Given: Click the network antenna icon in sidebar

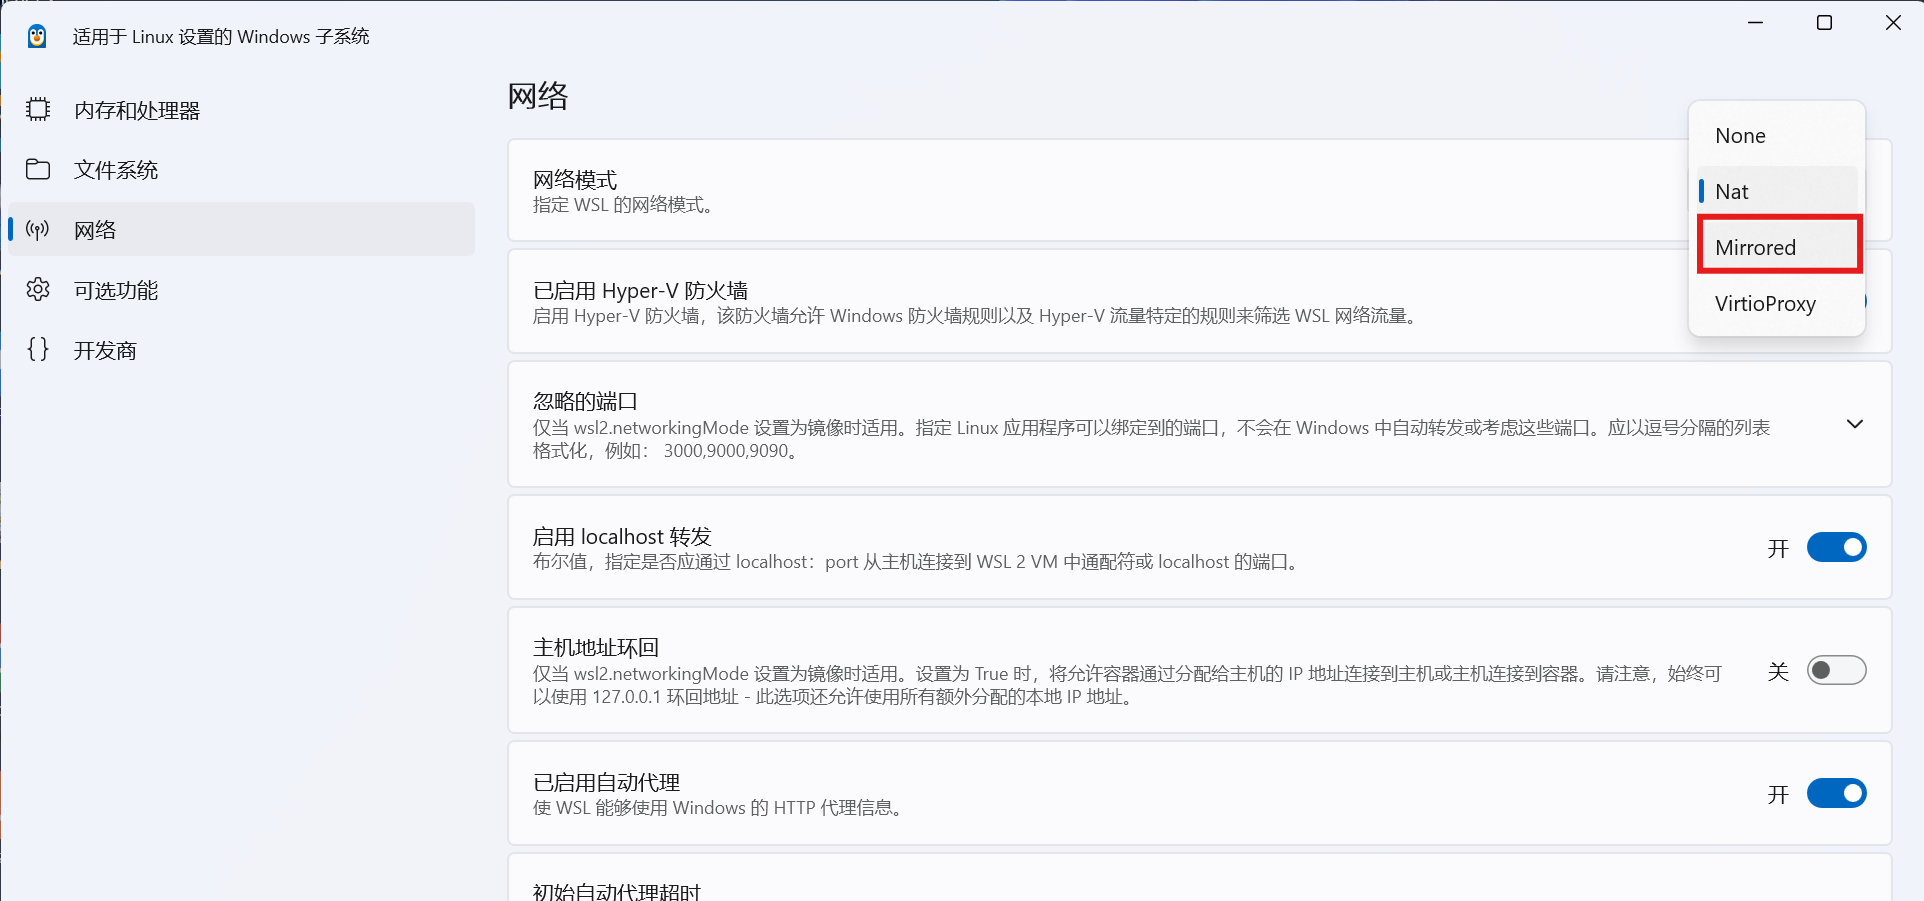Looking at the screenshot, I should tap(38, 230).
